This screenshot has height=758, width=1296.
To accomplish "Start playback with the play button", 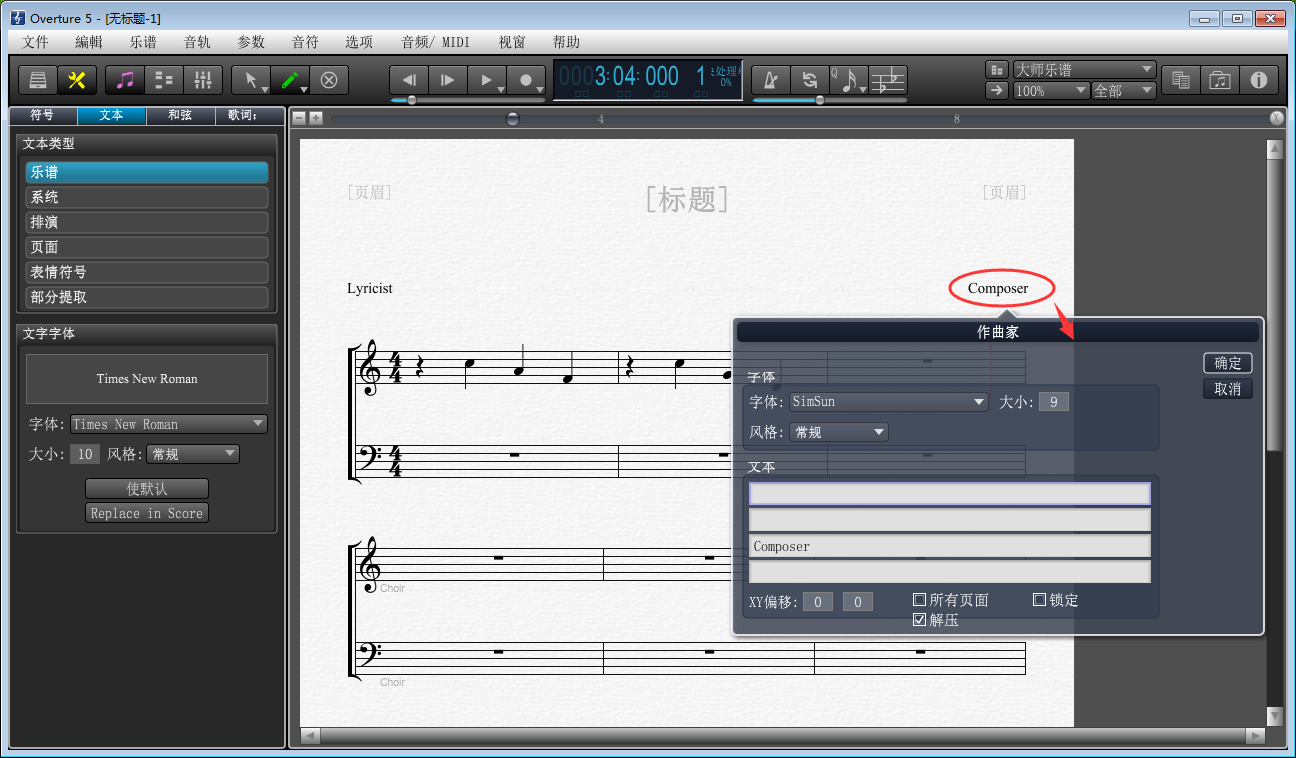I will click(x=487, y=80).
